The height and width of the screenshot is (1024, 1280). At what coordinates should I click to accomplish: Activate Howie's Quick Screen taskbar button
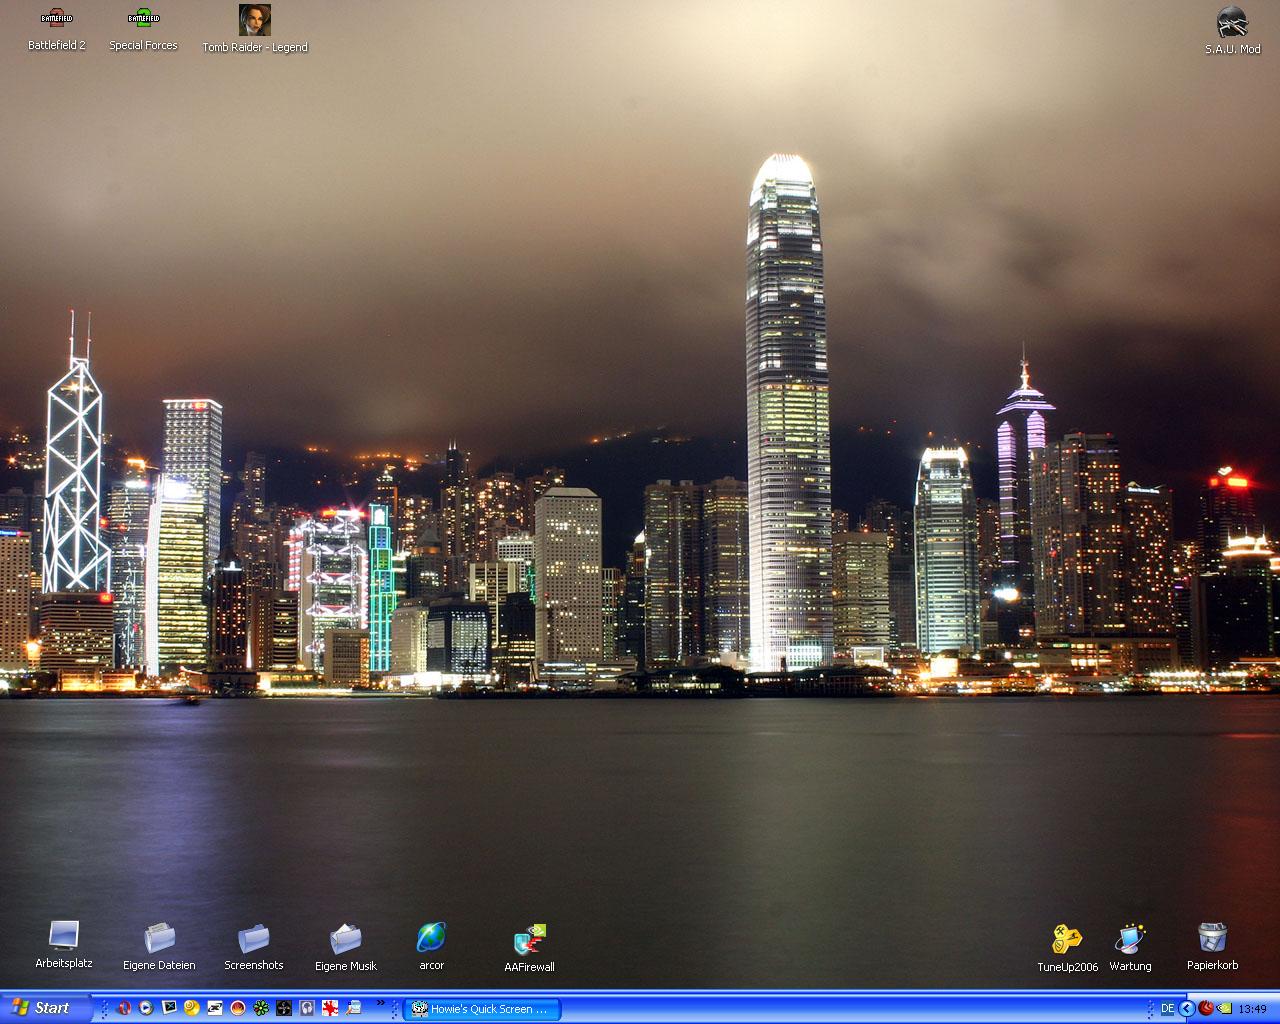(482, 1009)
